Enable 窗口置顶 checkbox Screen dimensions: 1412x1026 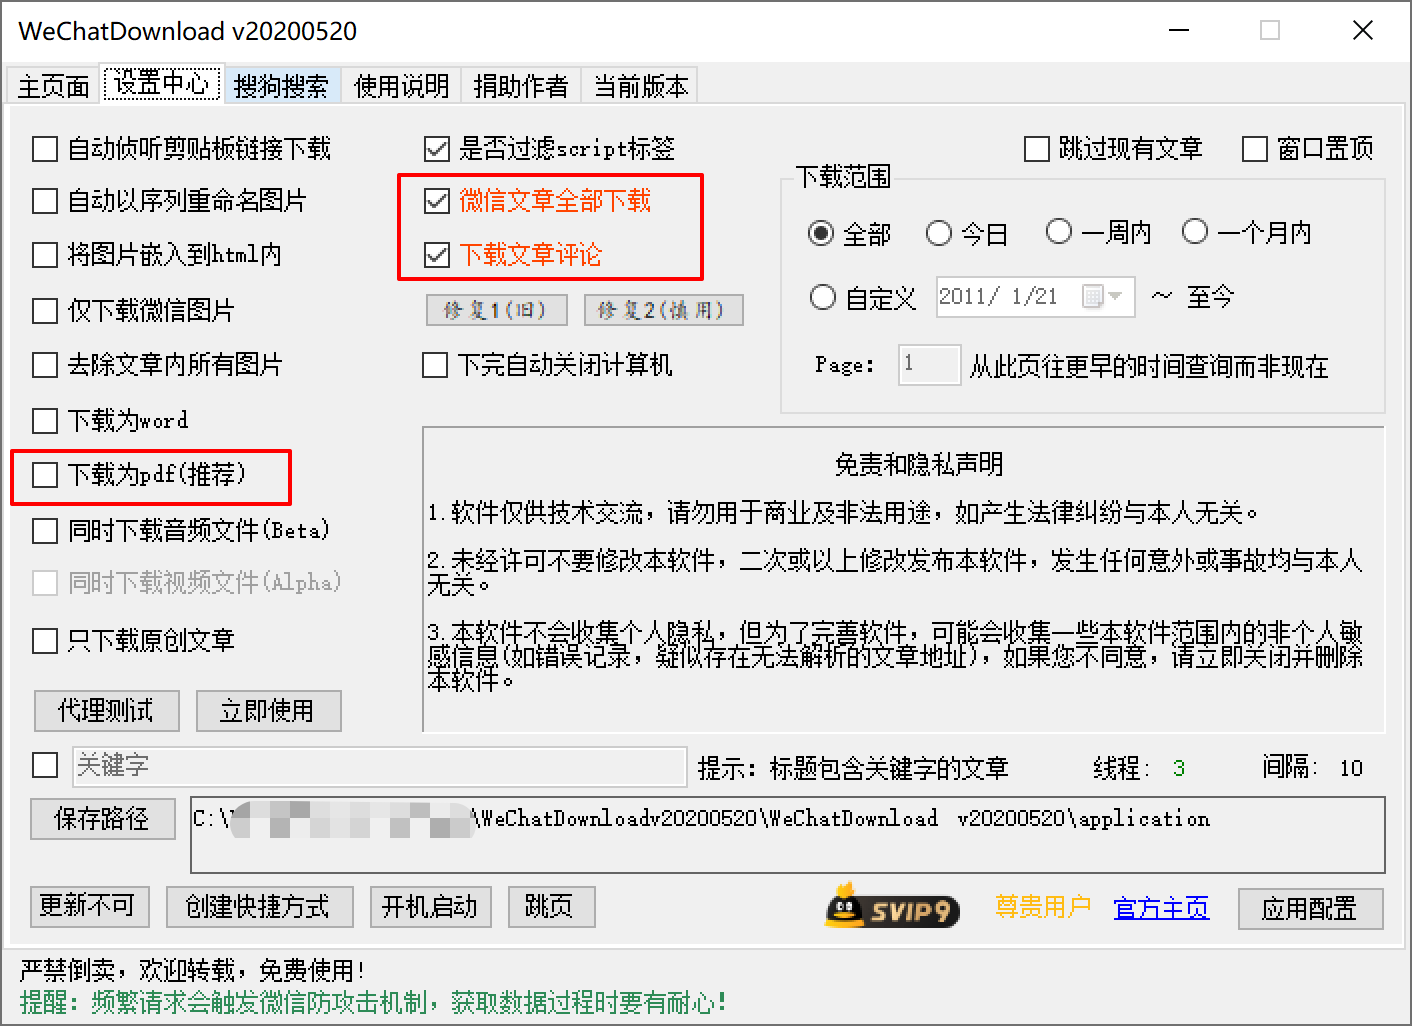[1256, 148]
